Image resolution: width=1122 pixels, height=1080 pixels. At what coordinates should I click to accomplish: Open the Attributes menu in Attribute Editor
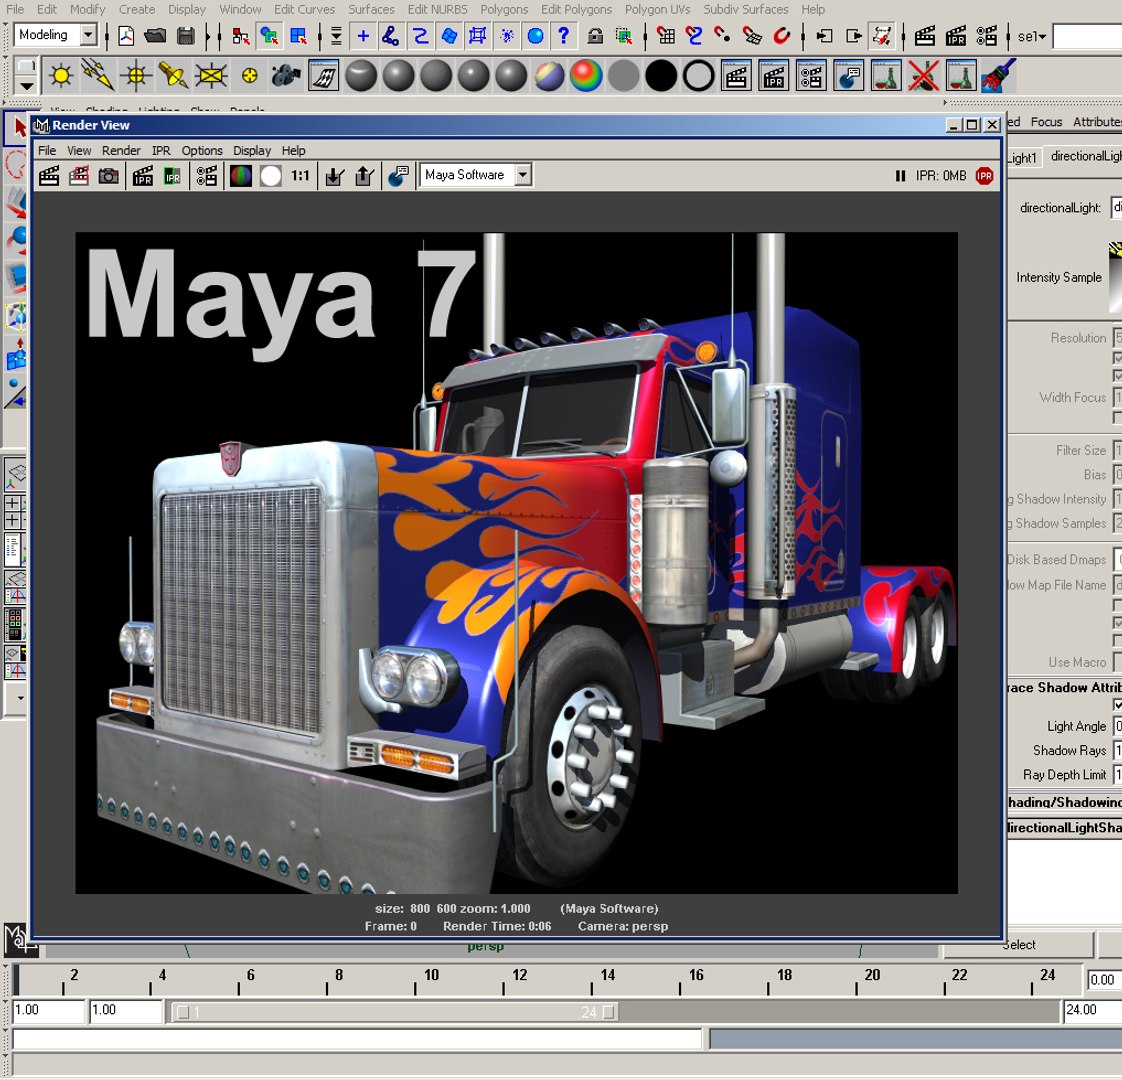1097,122
